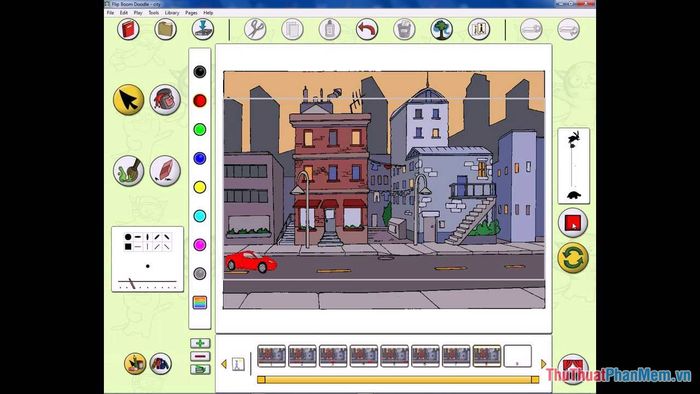Click the copy pages icon

[292, 29]
